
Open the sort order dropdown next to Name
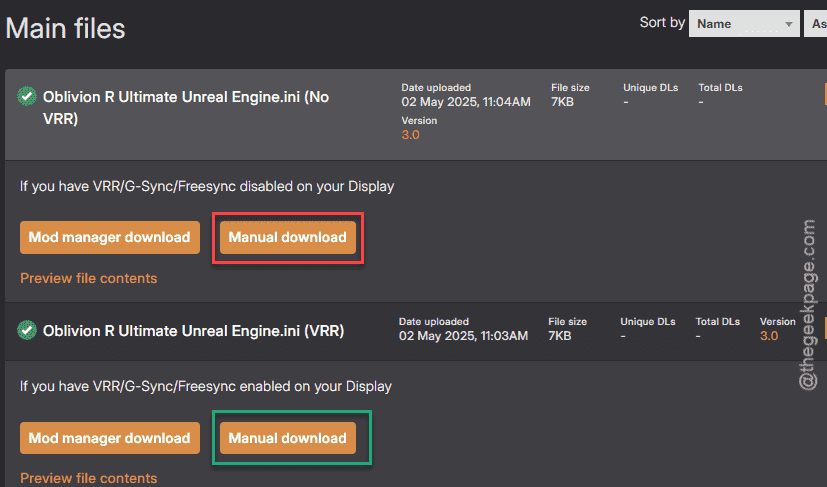[815, 24]
